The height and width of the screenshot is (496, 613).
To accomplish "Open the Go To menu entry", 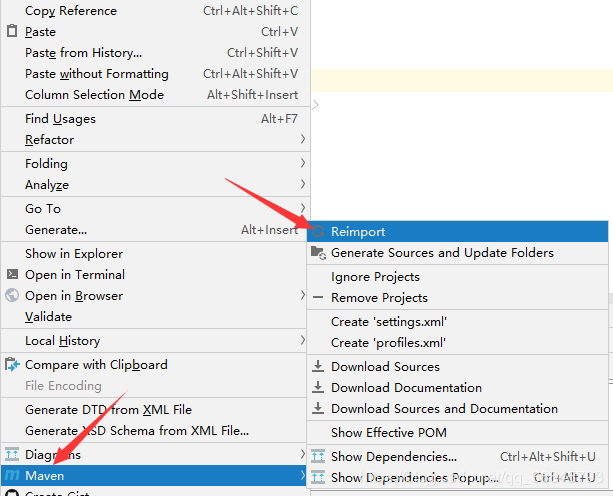I will [x=155, y=209].
